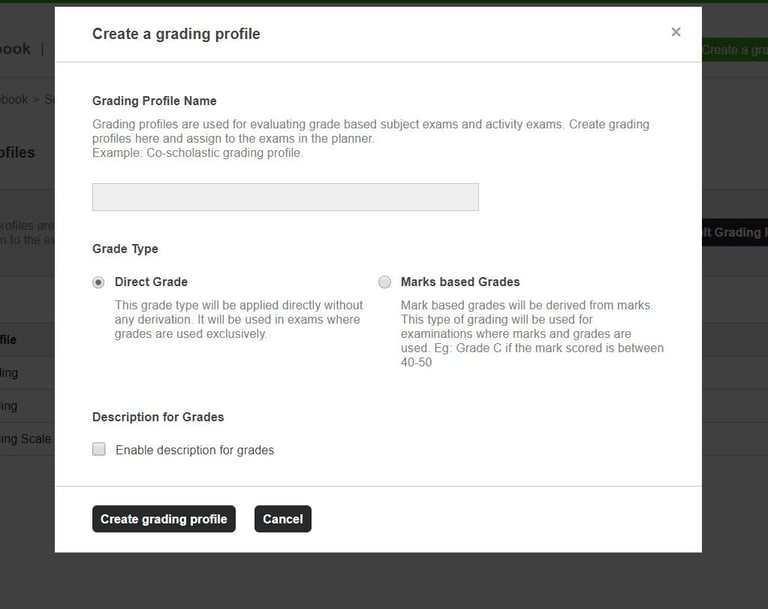
Task: Click the 'Marks based Grades' label text
Action: pyautogui.click(x=460, y=282)
